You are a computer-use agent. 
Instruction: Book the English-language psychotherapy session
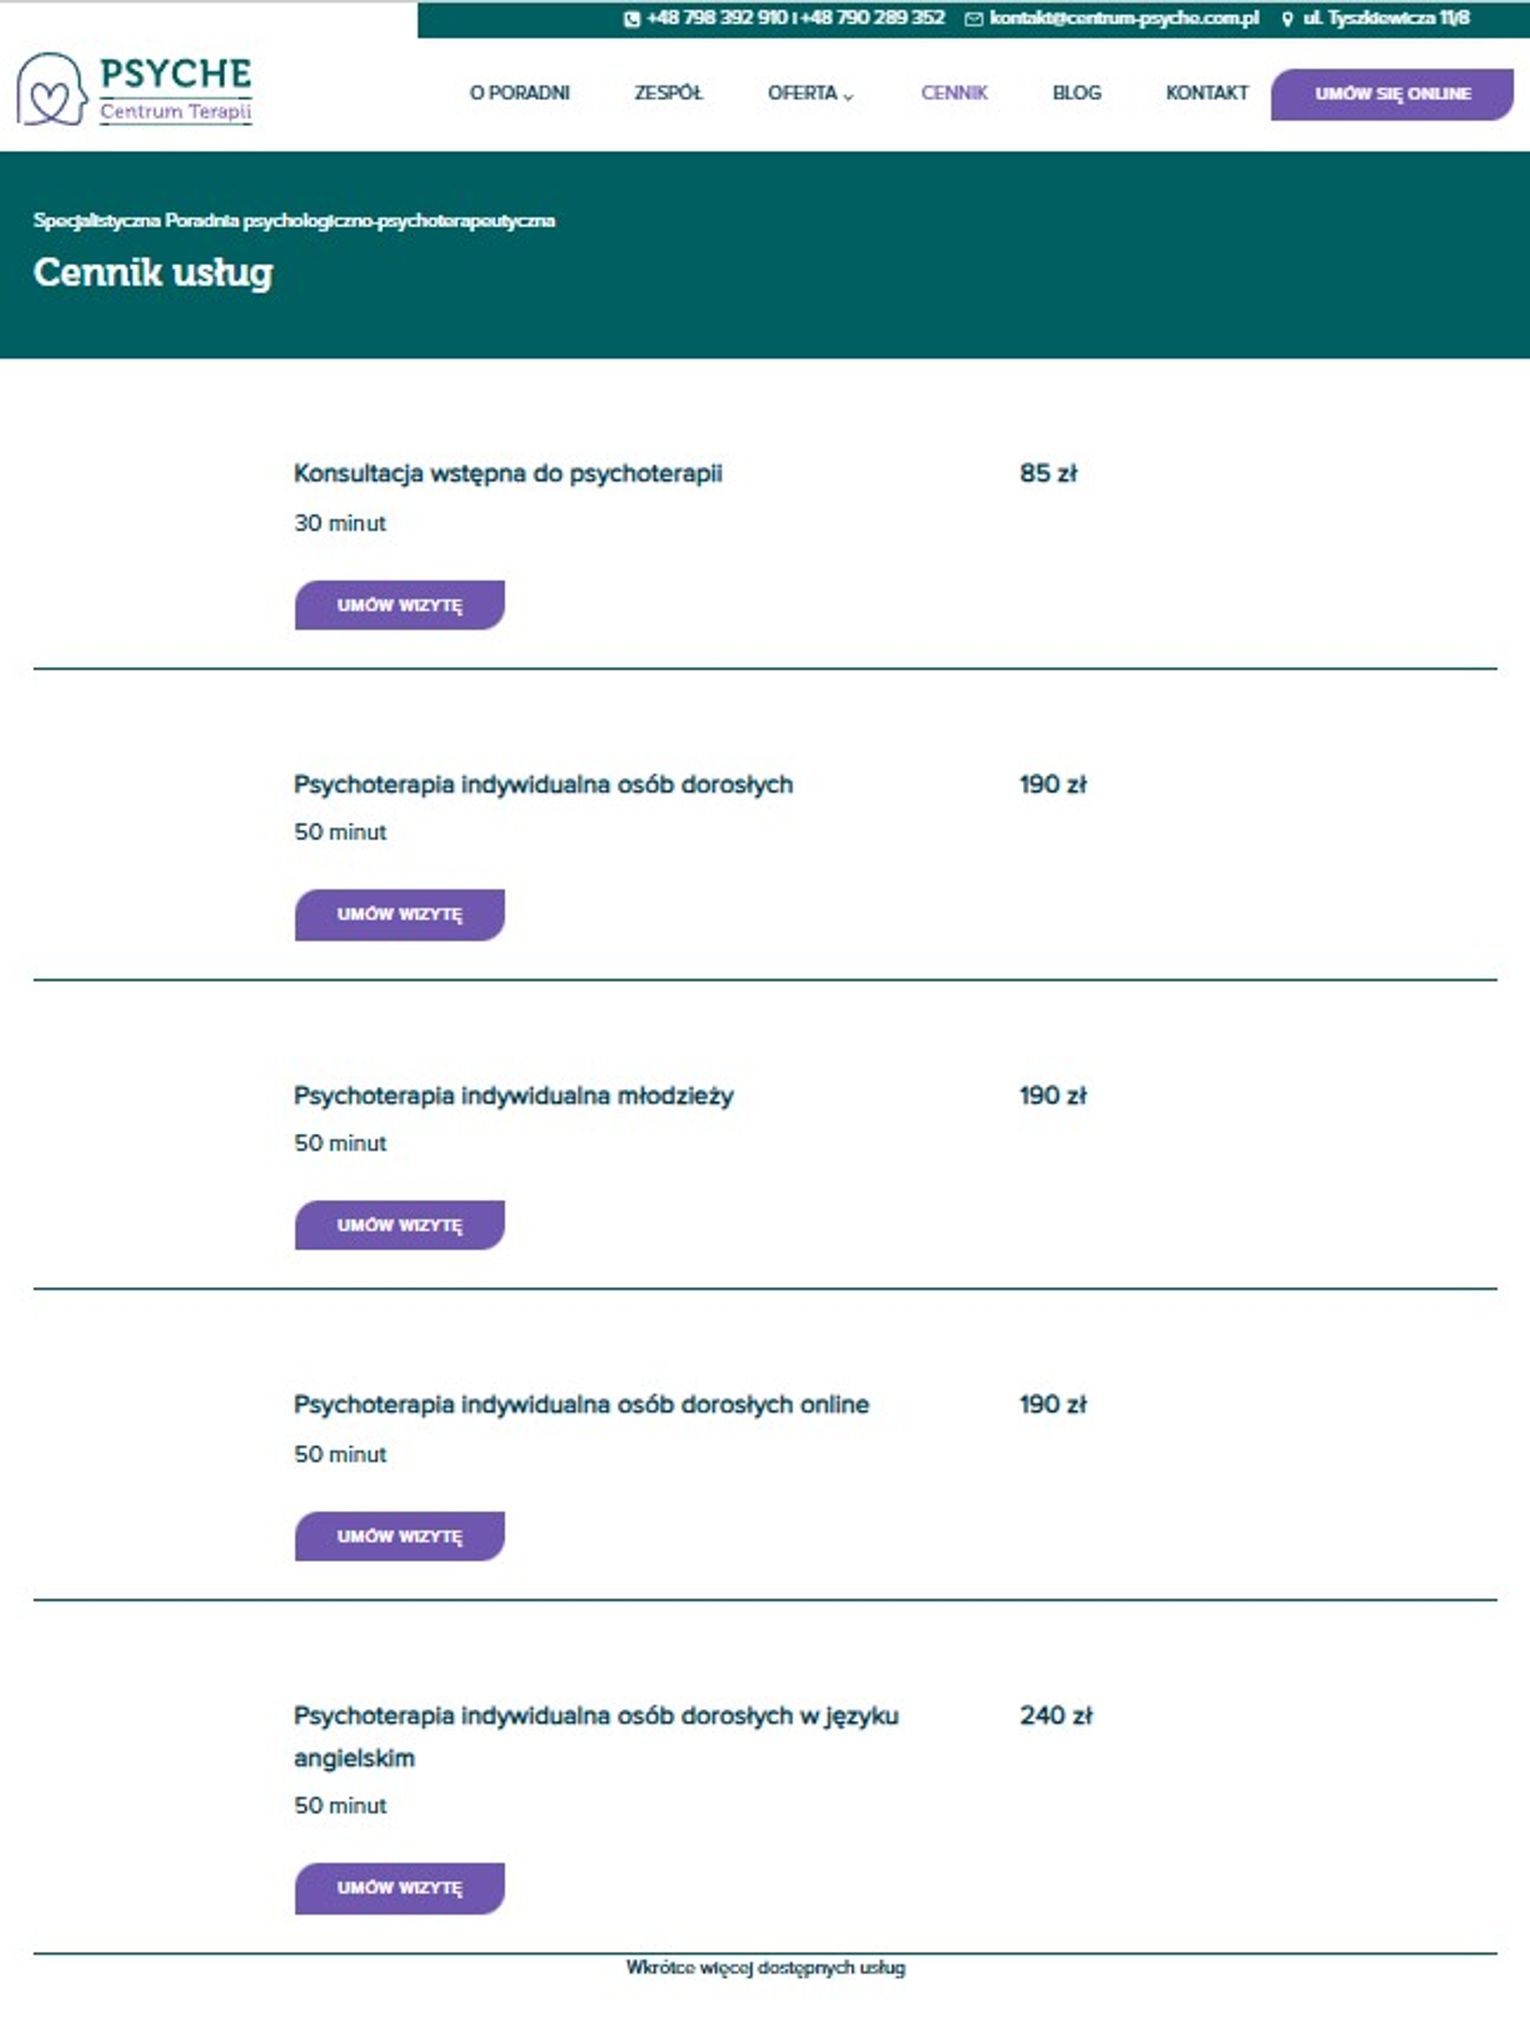399,1887
